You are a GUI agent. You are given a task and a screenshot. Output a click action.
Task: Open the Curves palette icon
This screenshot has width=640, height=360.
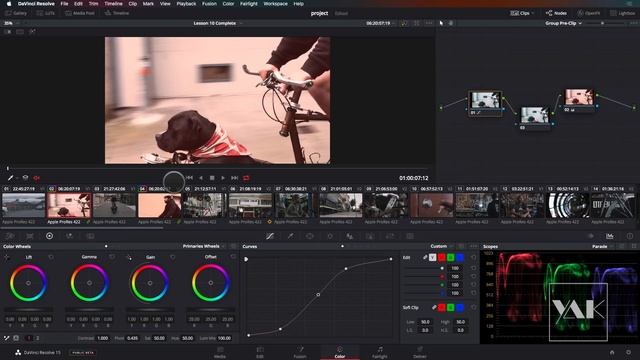tap(270, 236)
